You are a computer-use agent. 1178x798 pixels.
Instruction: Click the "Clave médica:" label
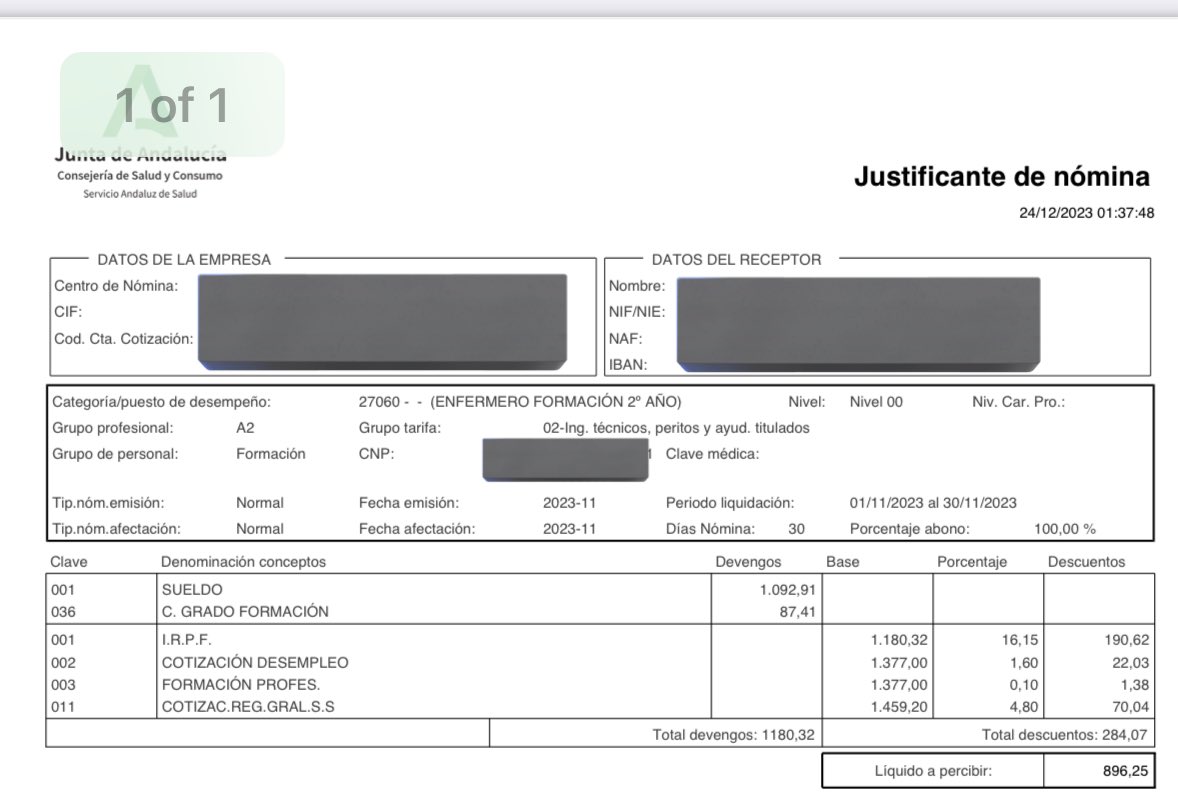tap(712, 454)
